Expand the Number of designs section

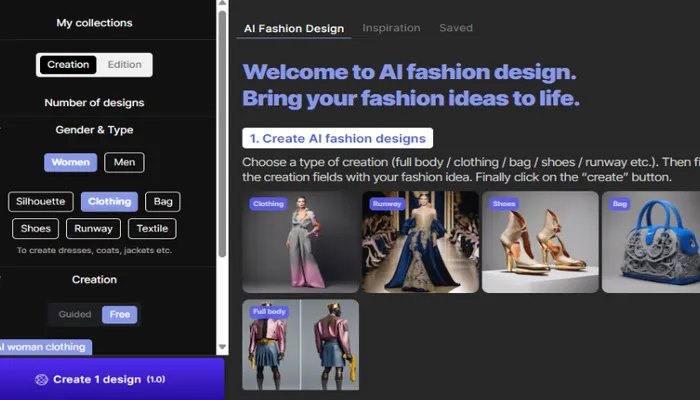[94, 102]
